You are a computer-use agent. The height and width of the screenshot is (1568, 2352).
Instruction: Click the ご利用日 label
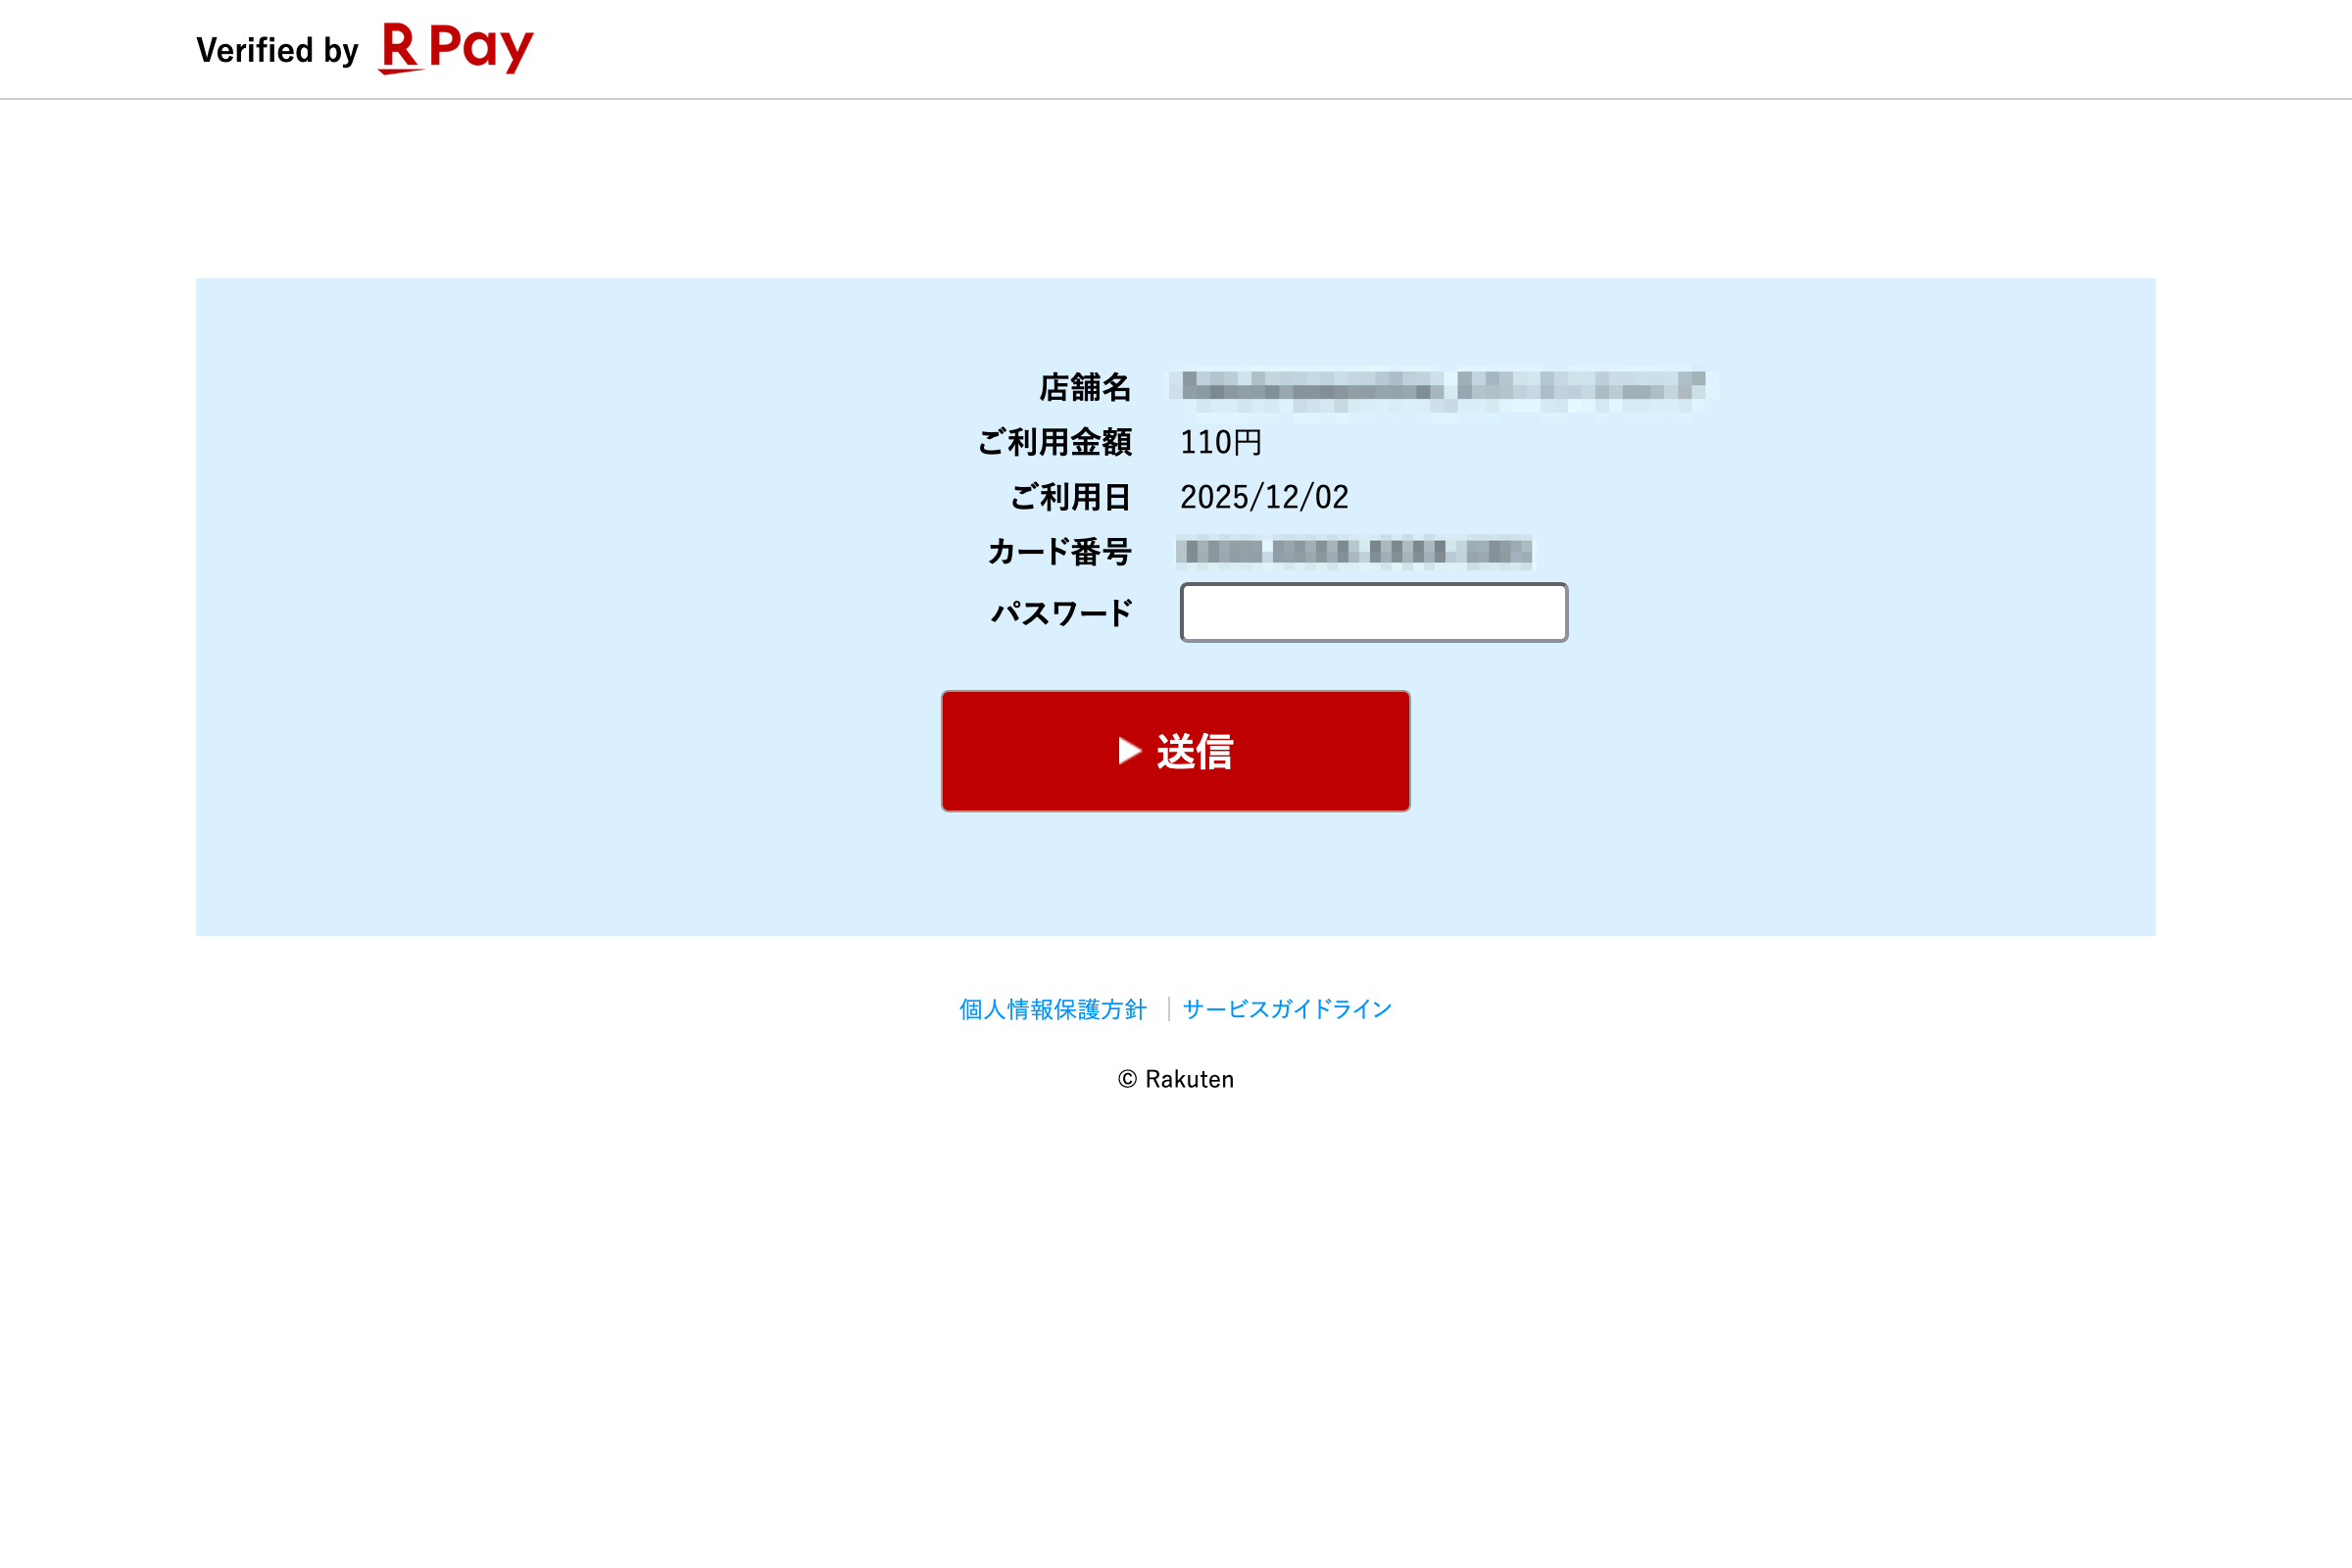pyautogui.click(x=1070, y=497)
